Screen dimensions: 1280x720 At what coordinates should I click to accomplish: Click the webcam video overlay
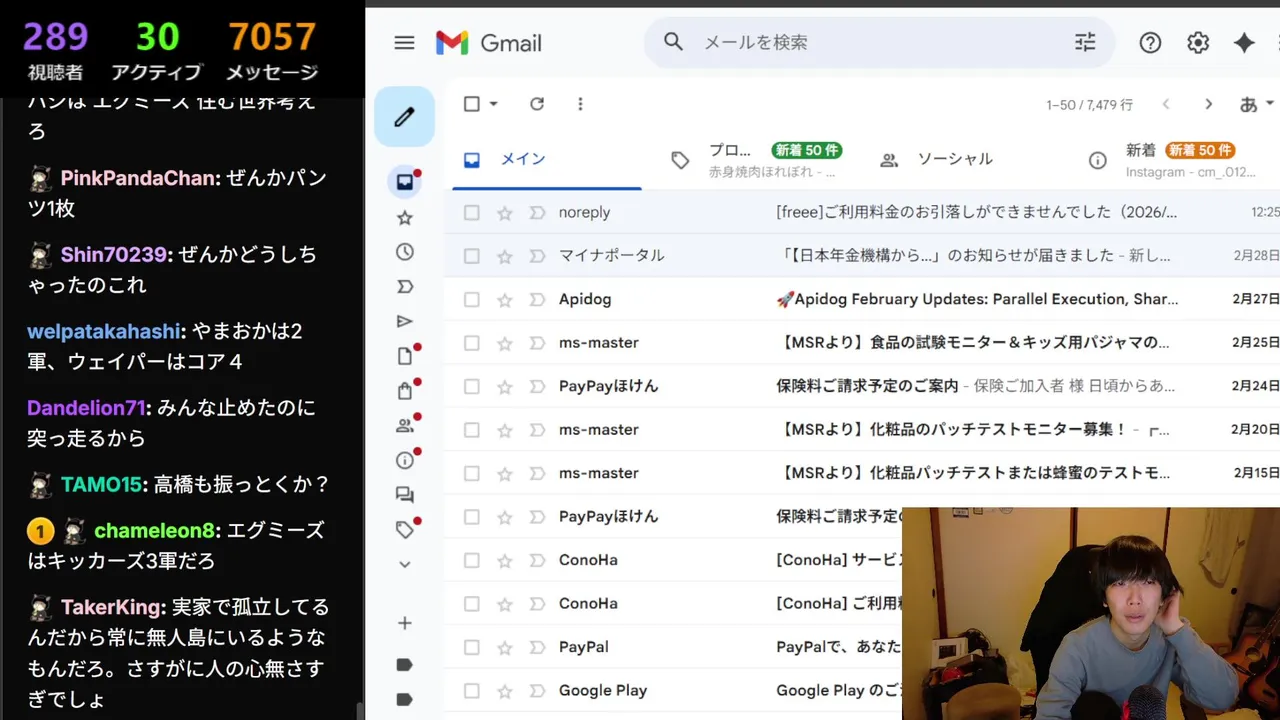1091,613
